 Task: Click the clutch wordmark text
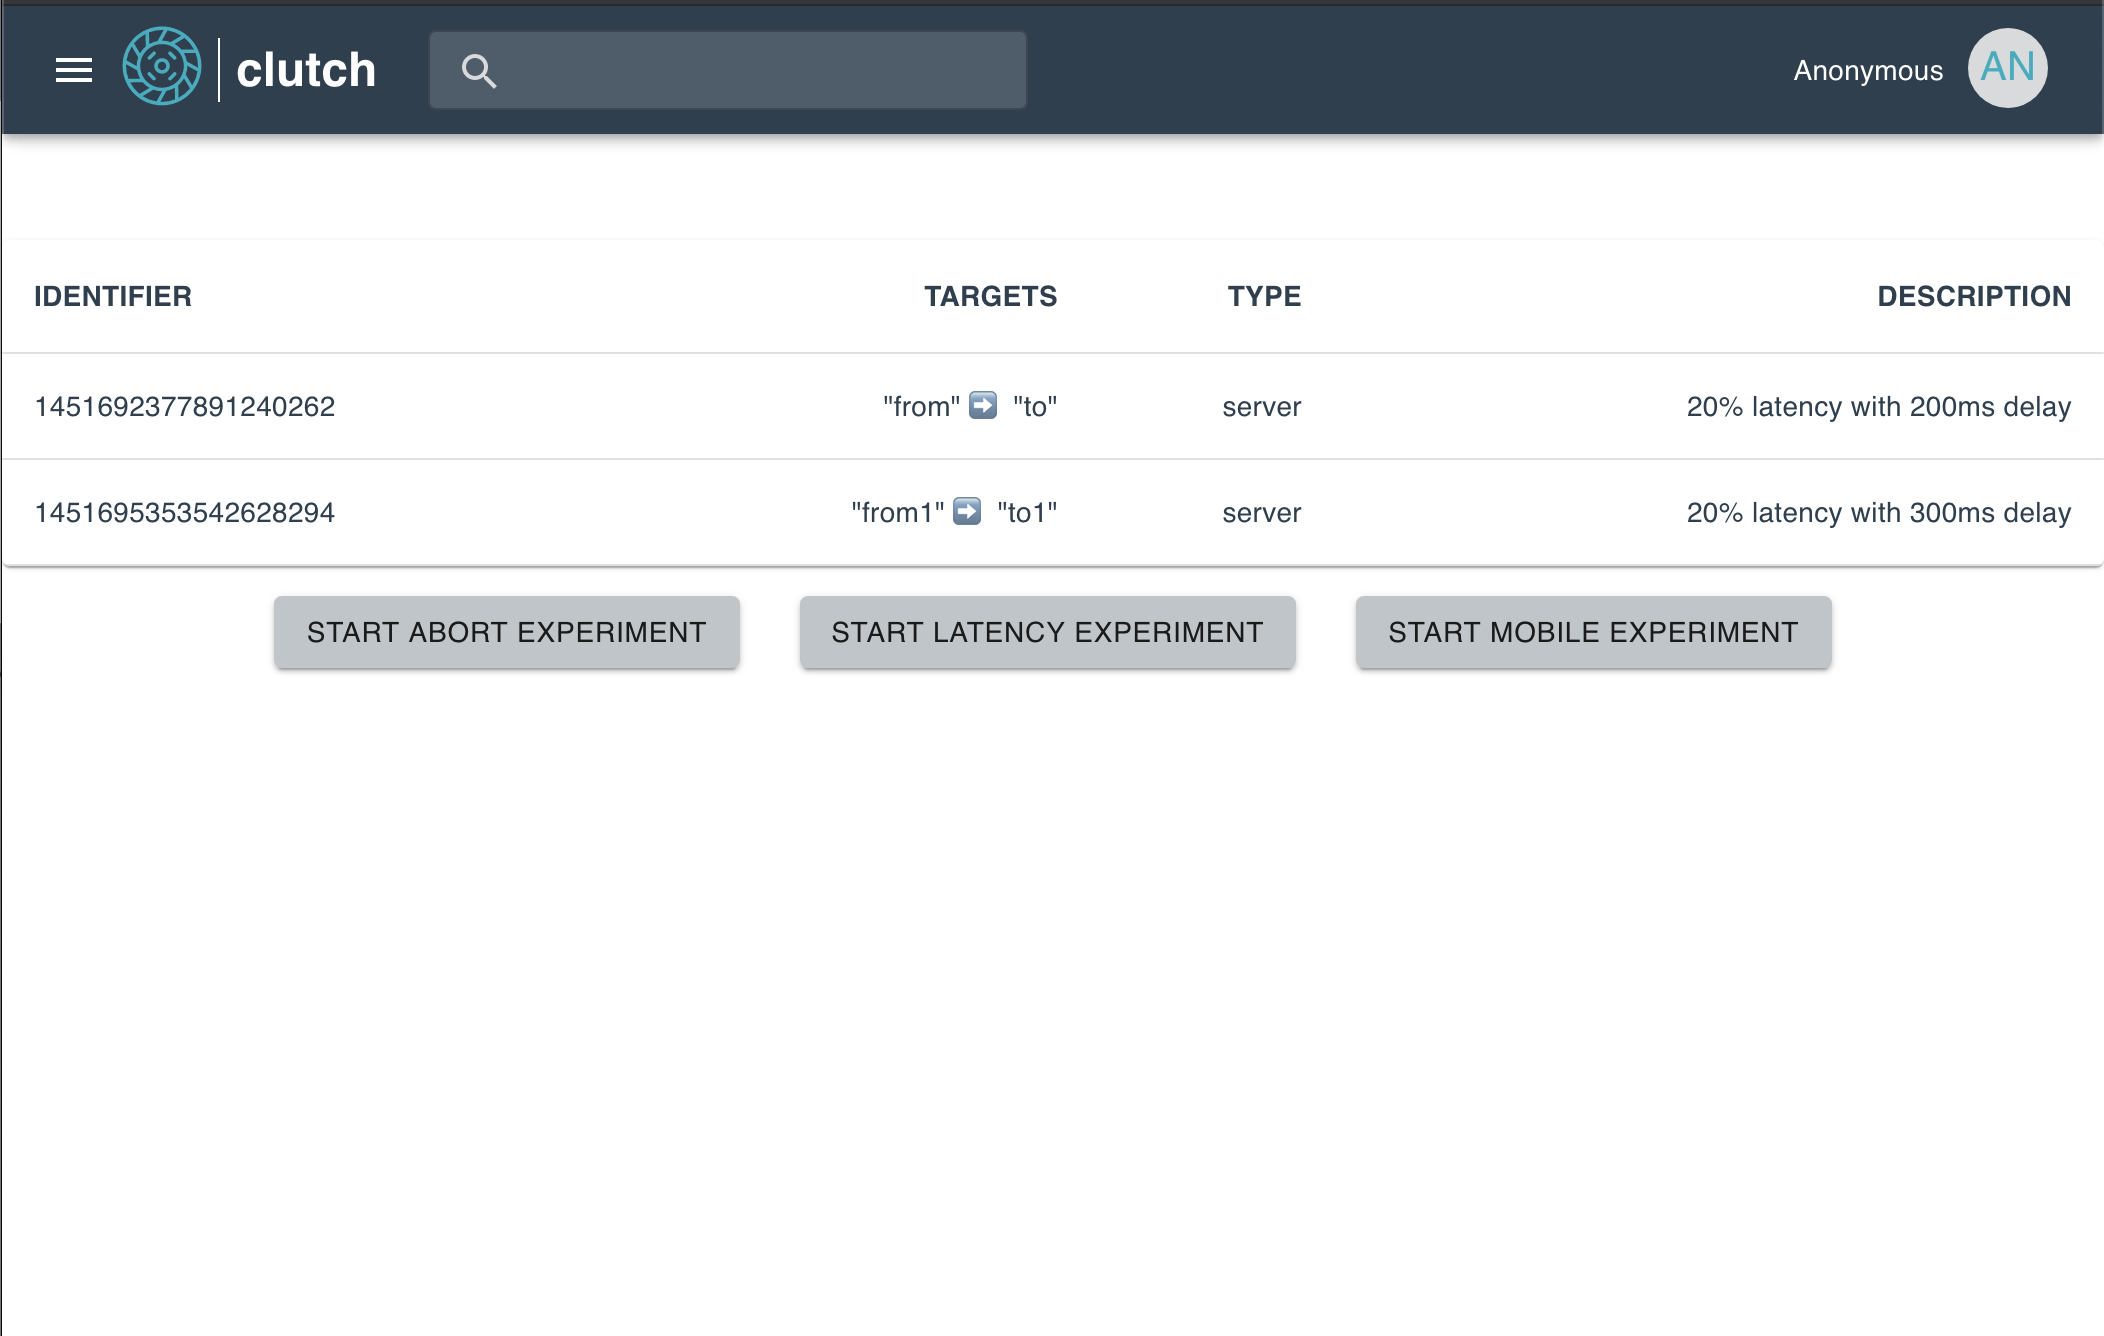click(x=306, y=71)
